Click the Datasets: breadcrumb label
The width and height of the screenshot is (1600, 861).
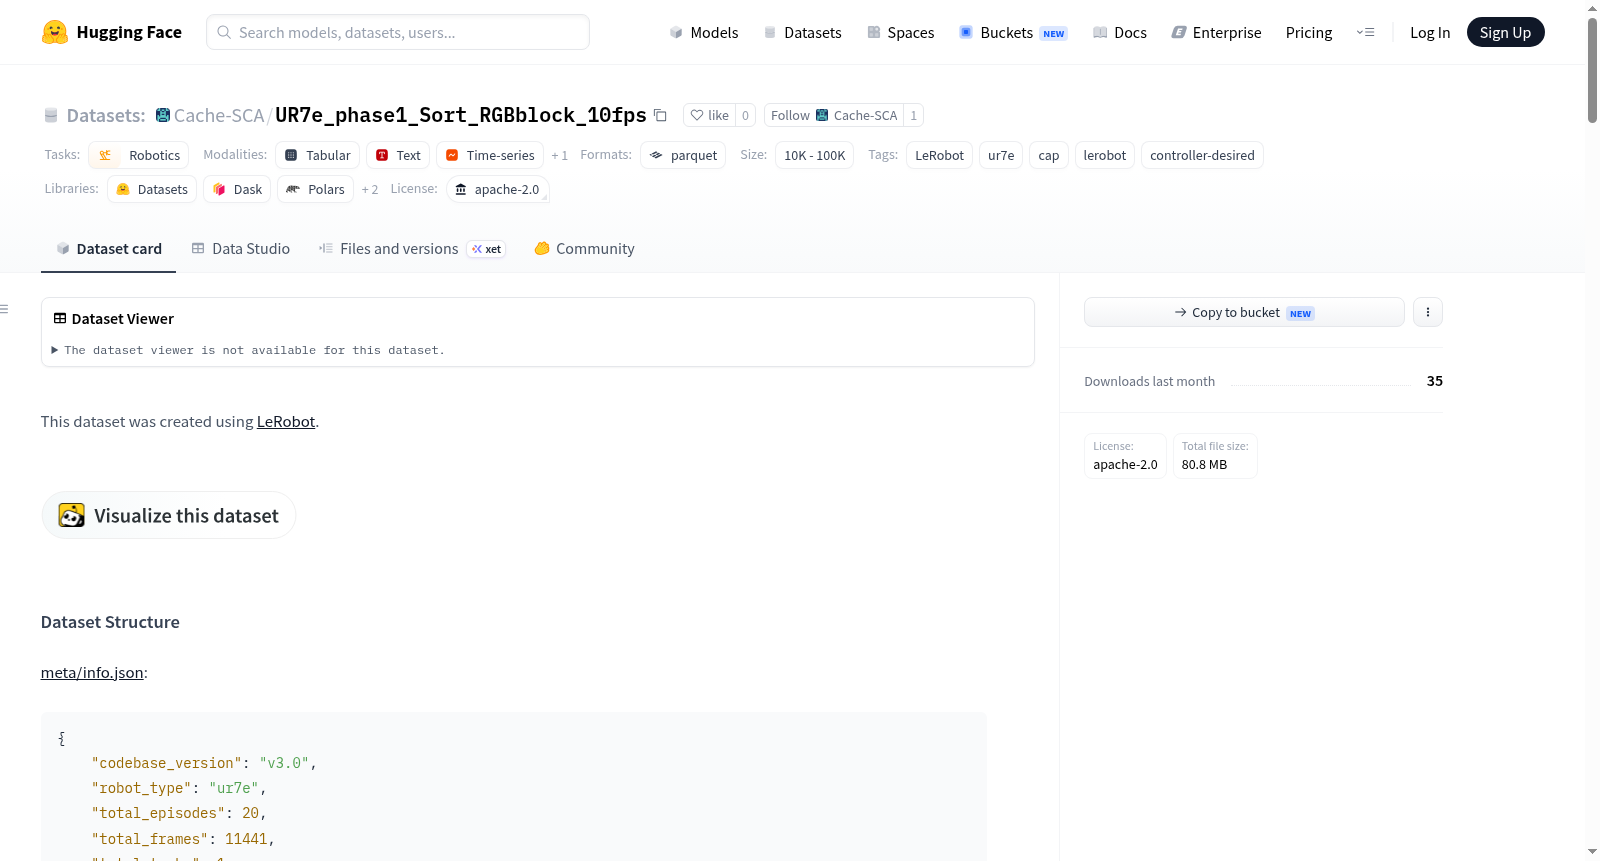106,115
